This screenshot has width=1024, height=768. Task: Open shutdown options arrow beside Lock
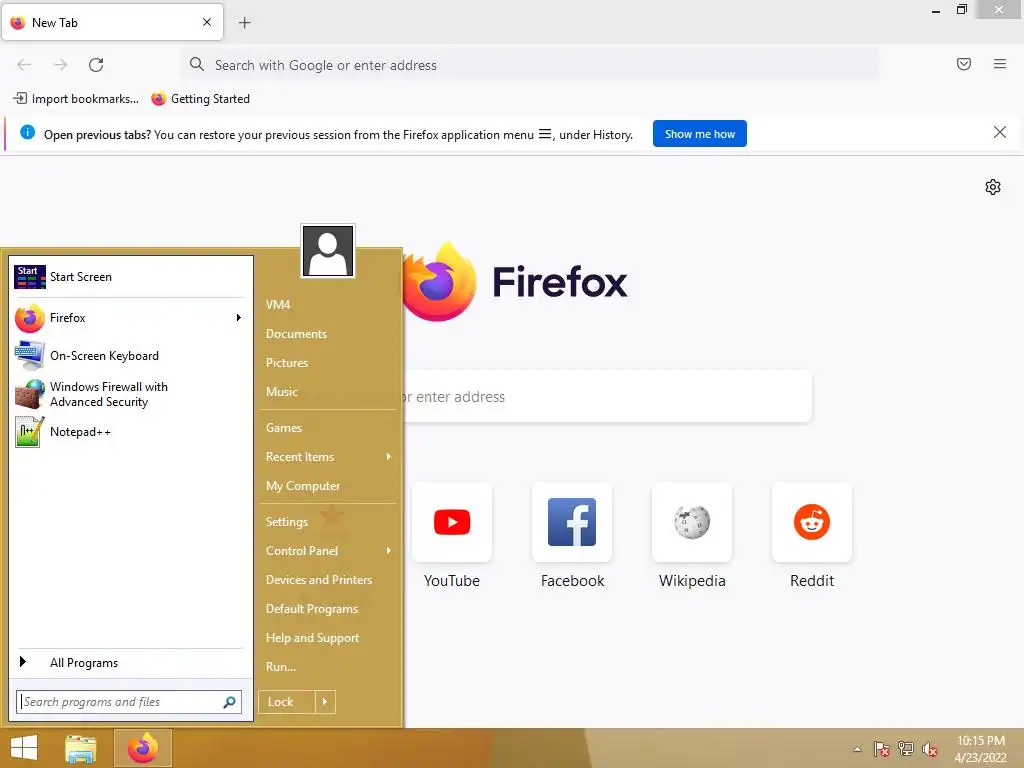point(325,702)
